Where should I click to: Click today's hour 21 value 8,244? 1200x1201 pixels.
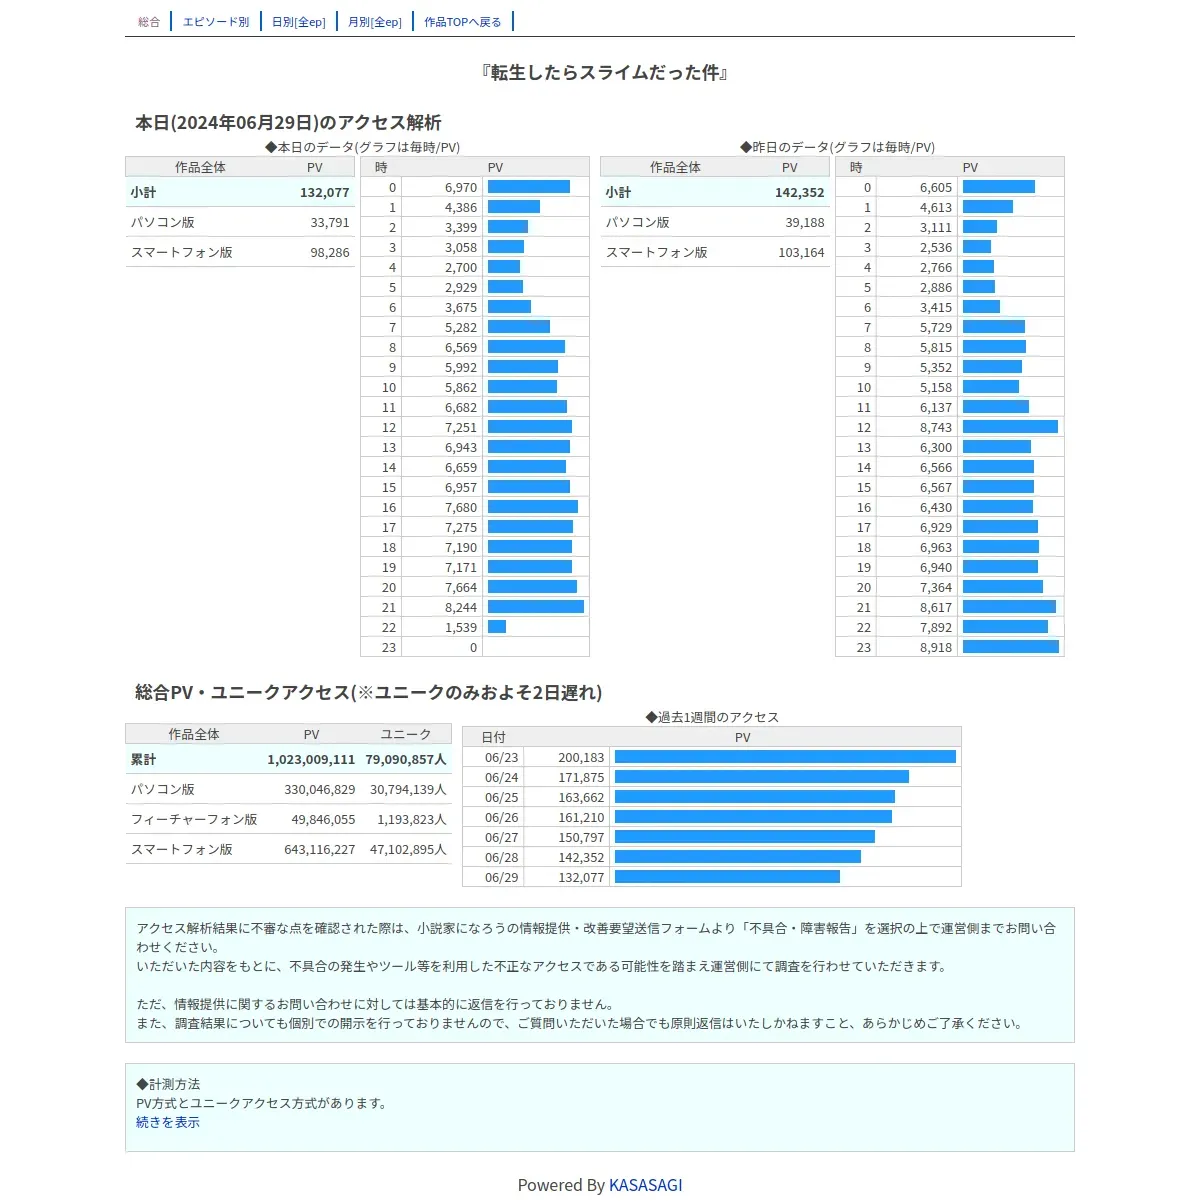(x=461, y=607)
